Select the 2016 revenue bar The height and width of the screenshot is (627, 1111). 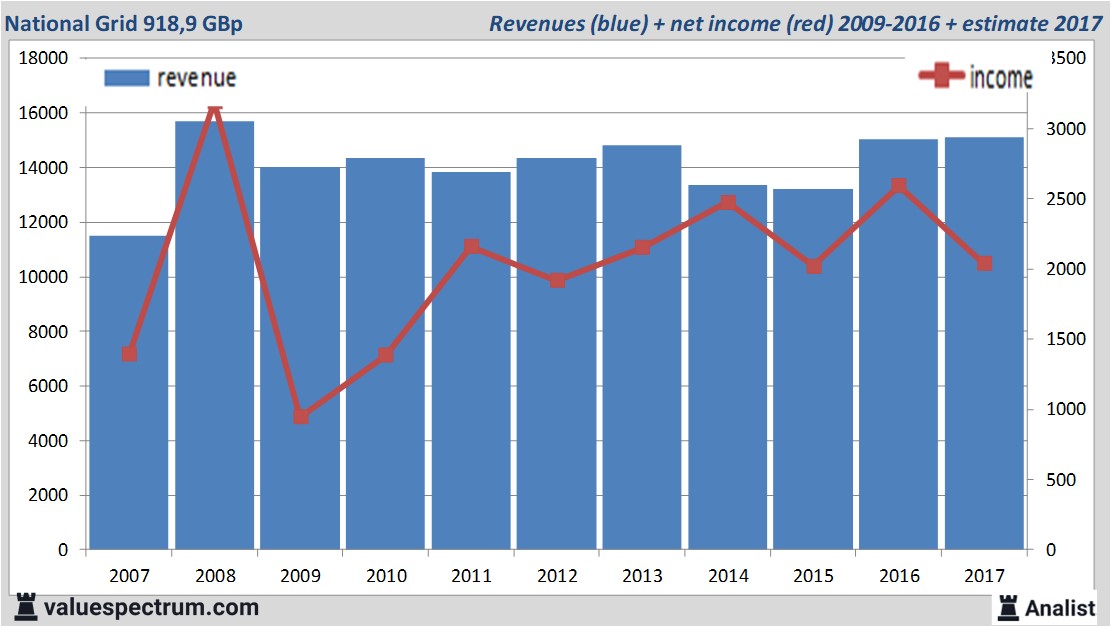click(x=898, y=344)
